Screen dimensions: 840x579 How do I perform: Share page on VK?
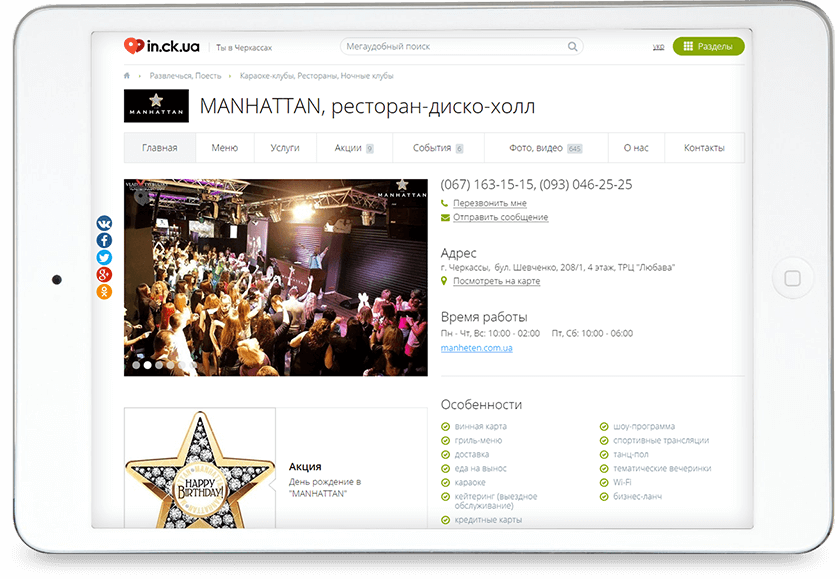coord(104,223)
